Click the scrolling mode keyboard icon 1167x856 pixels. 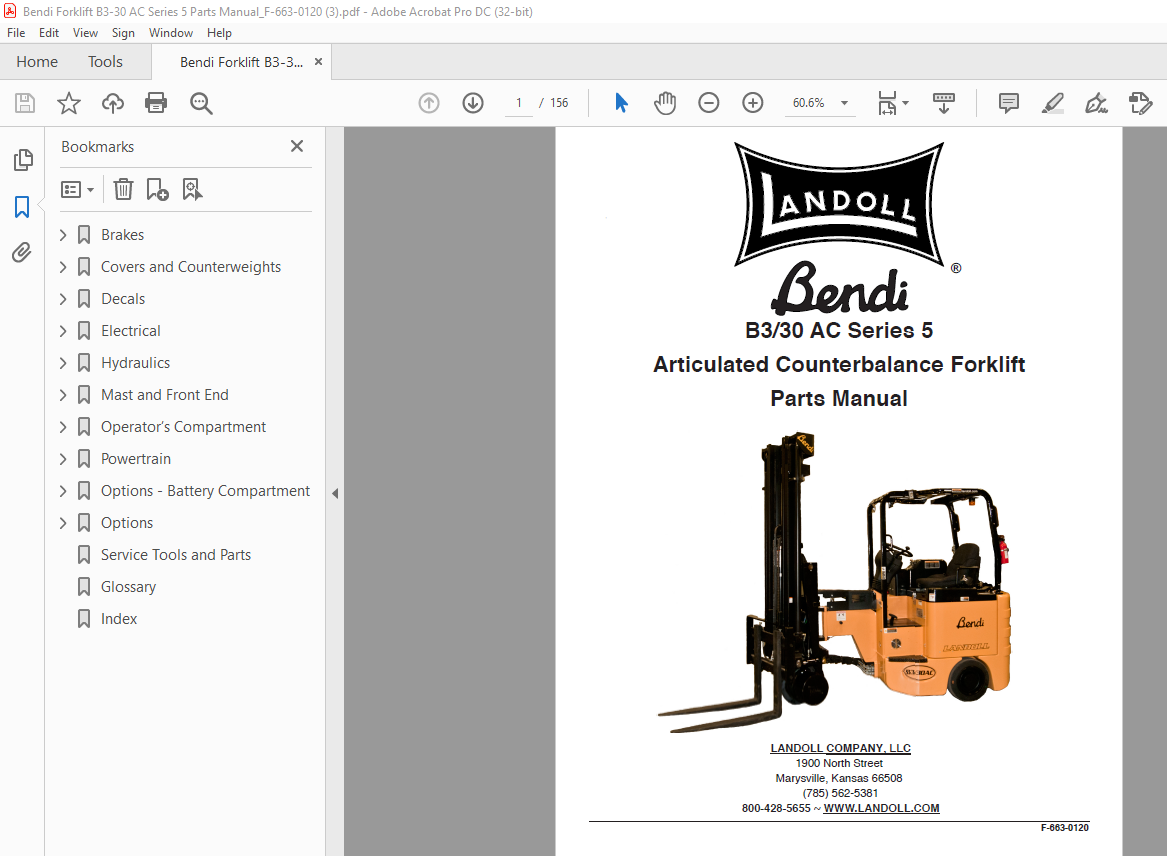944,103
